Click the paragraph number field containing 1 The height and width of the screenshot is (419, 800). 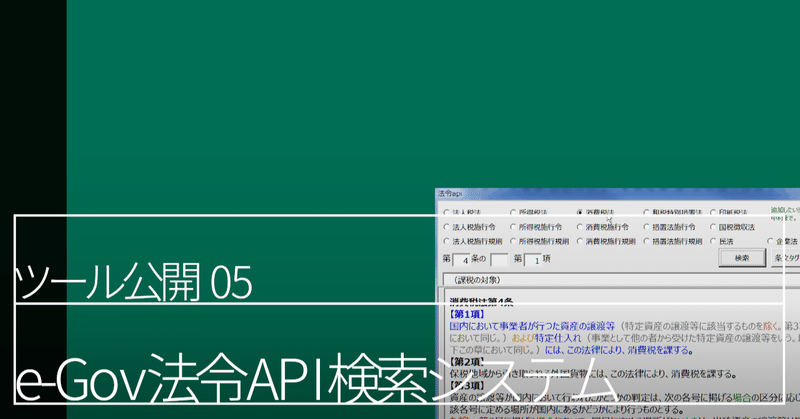[x=532, y=260]
